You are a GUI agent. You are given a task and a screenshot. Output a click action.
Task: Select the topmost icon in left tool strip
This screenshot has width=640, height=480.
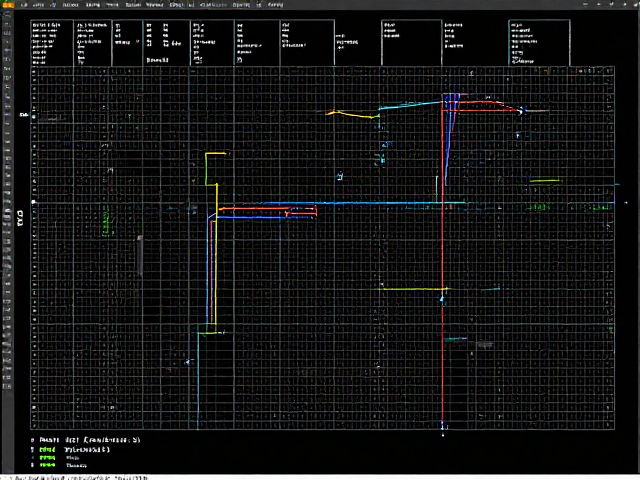click(7, 16)
